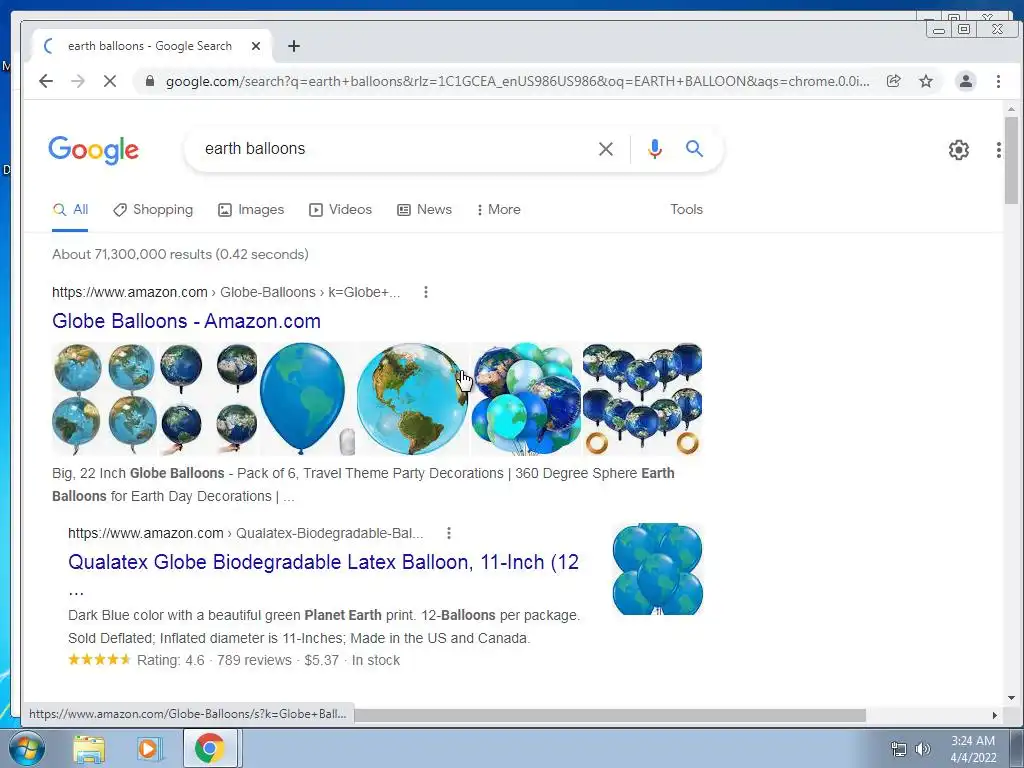Click the vertical scrollbar down arrow
Screen dimensions: 1024x768
(x=1011, y=697)
